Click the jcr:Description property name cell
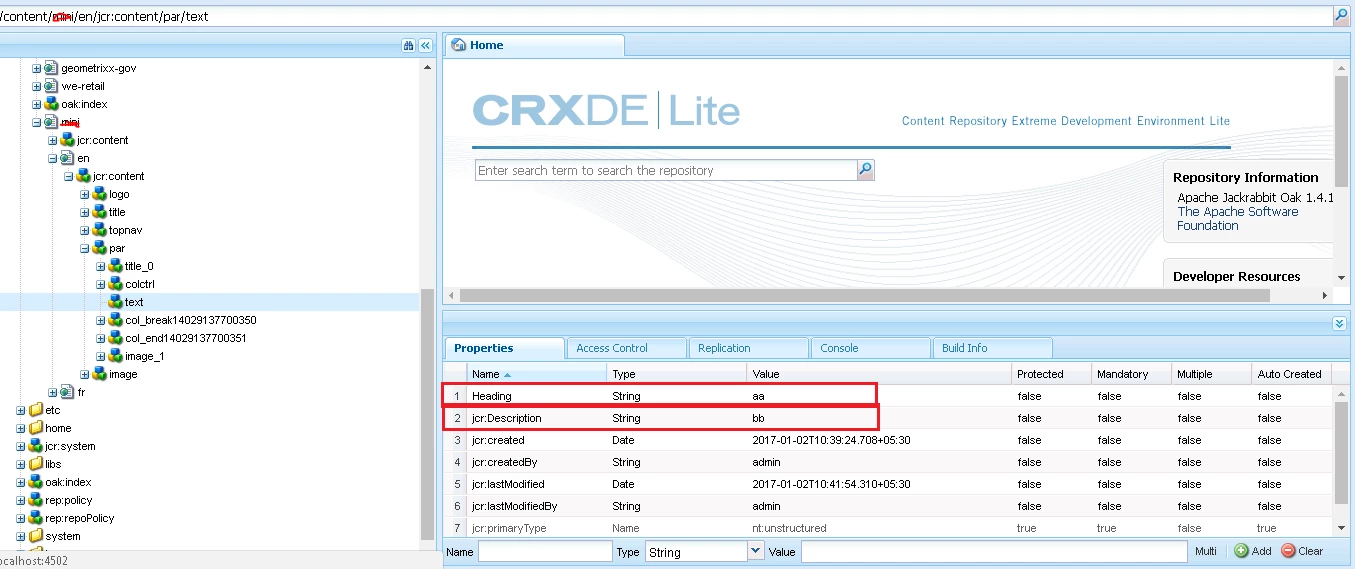The image size is (1355, 569). (506, 418)
